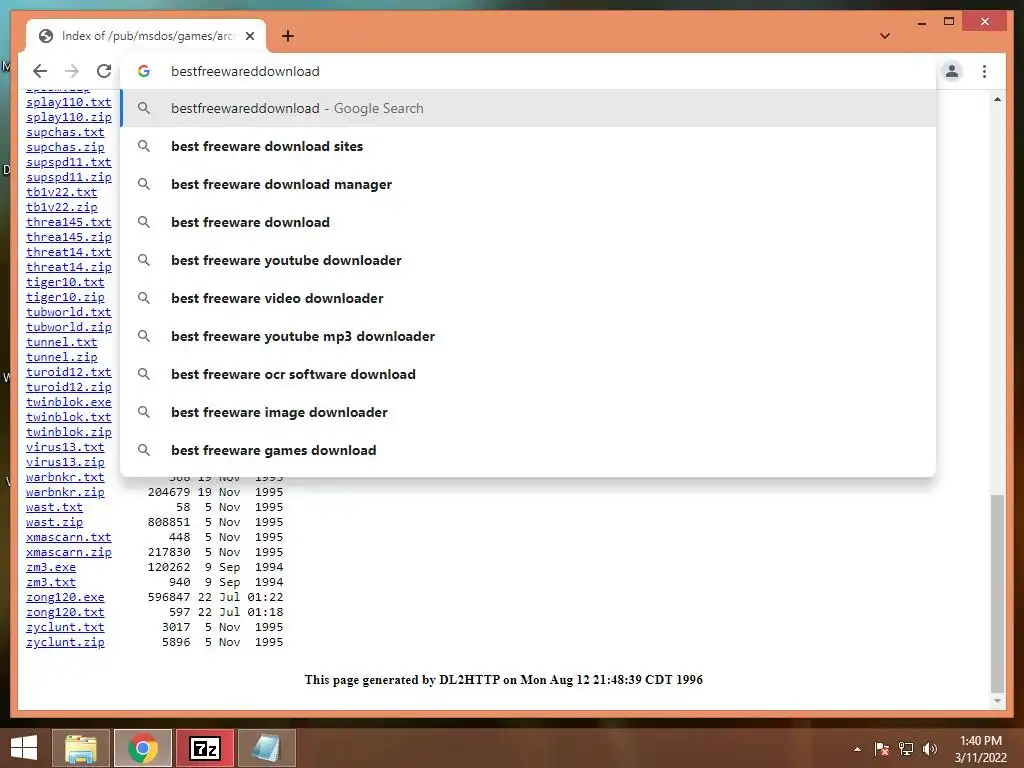Click the forward navigation arrow

[x=72, y=71]
